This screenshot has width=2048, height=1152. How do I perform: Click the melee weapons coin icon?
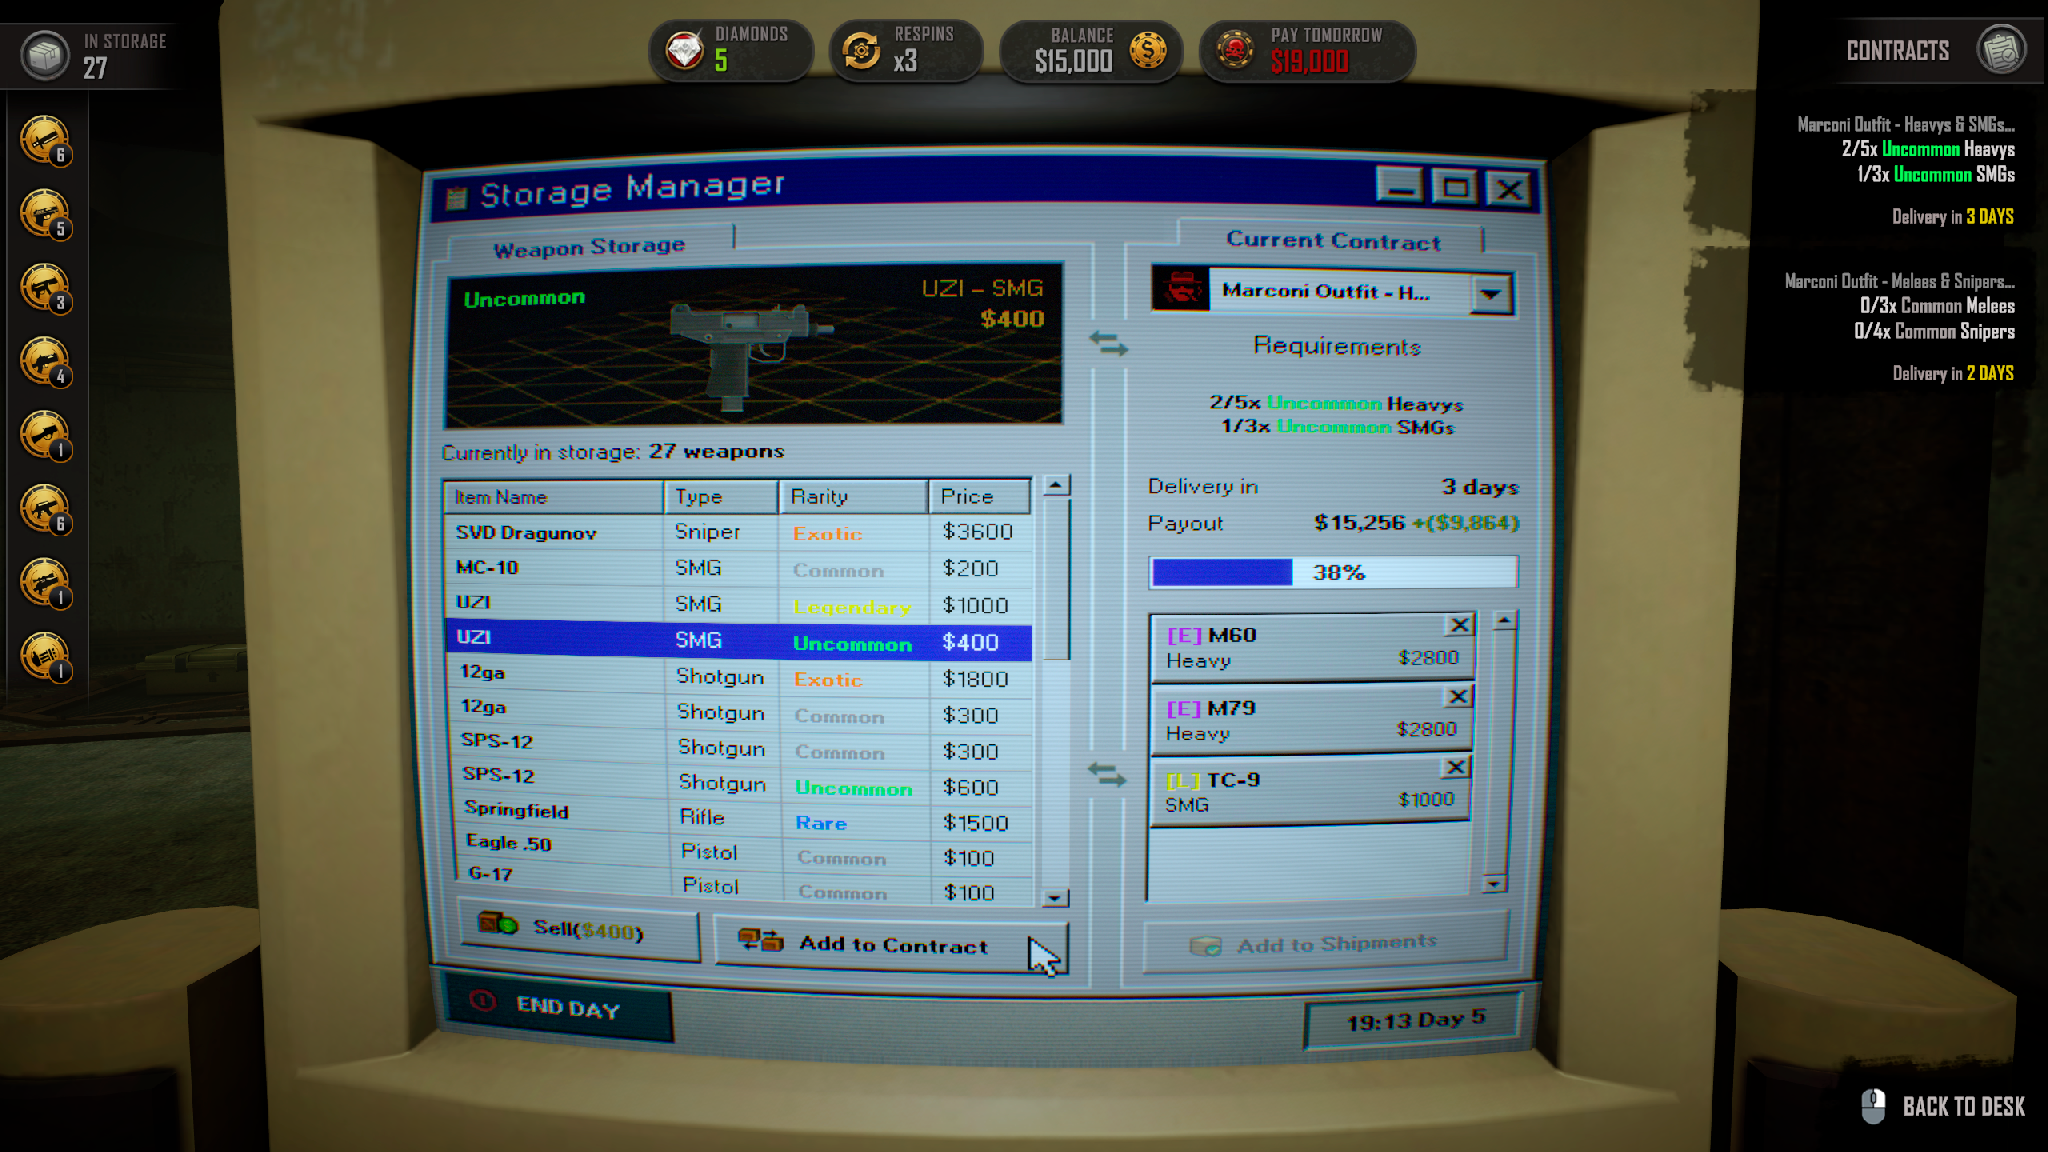tap(44, 139)
